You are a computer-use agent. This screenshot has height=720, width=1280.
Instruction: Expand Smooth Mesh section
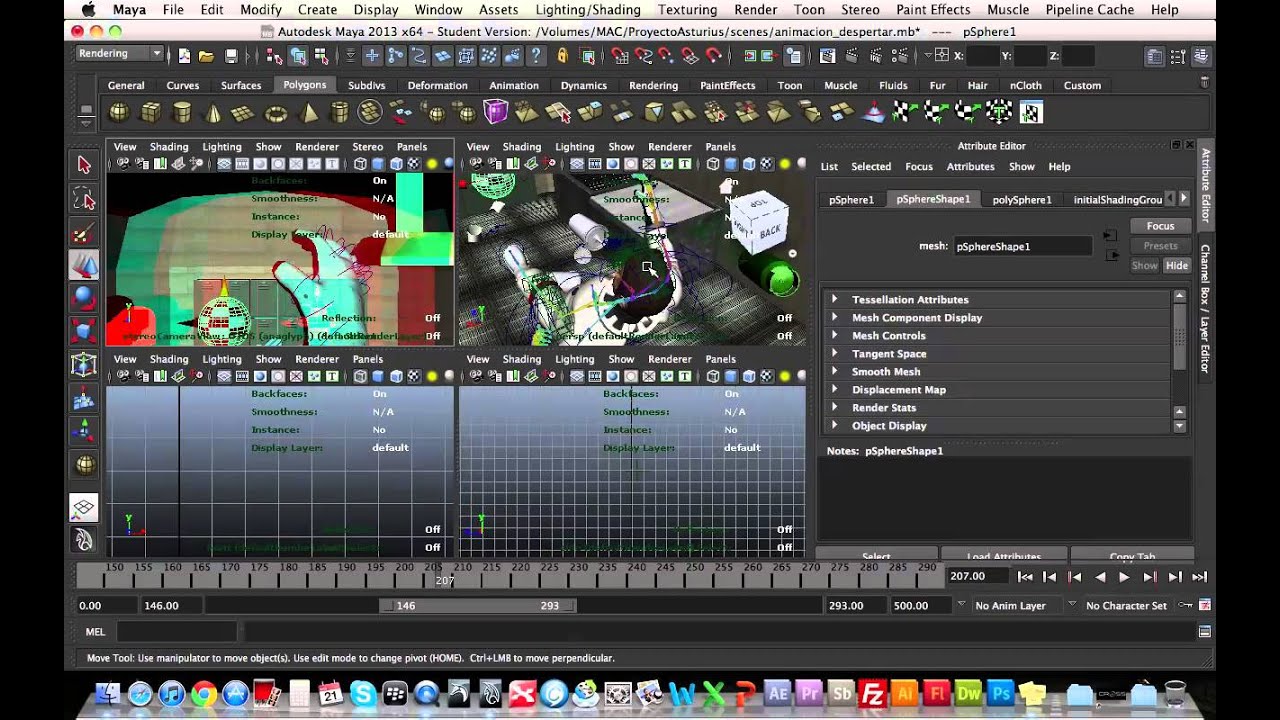coord(834,371)
